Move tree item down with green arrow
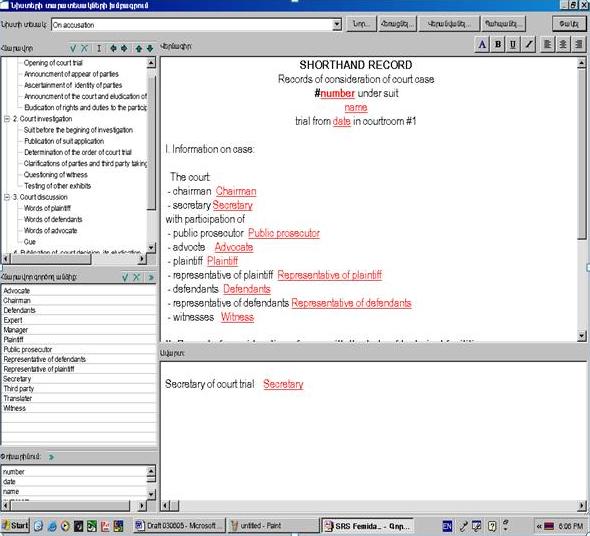 (150, 48)
